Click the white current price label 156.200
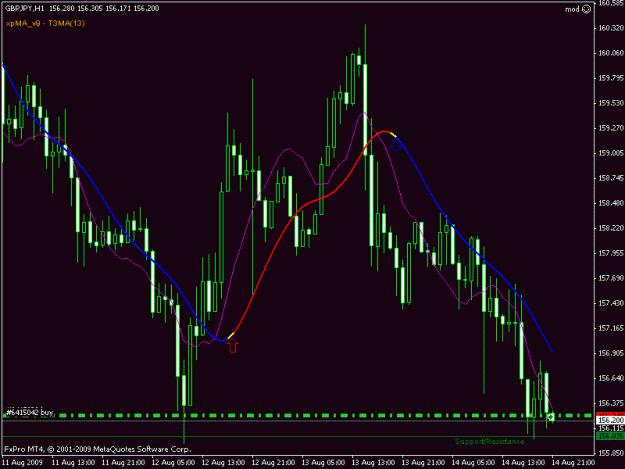The image size is (625, 469). (x=610, y=420)
